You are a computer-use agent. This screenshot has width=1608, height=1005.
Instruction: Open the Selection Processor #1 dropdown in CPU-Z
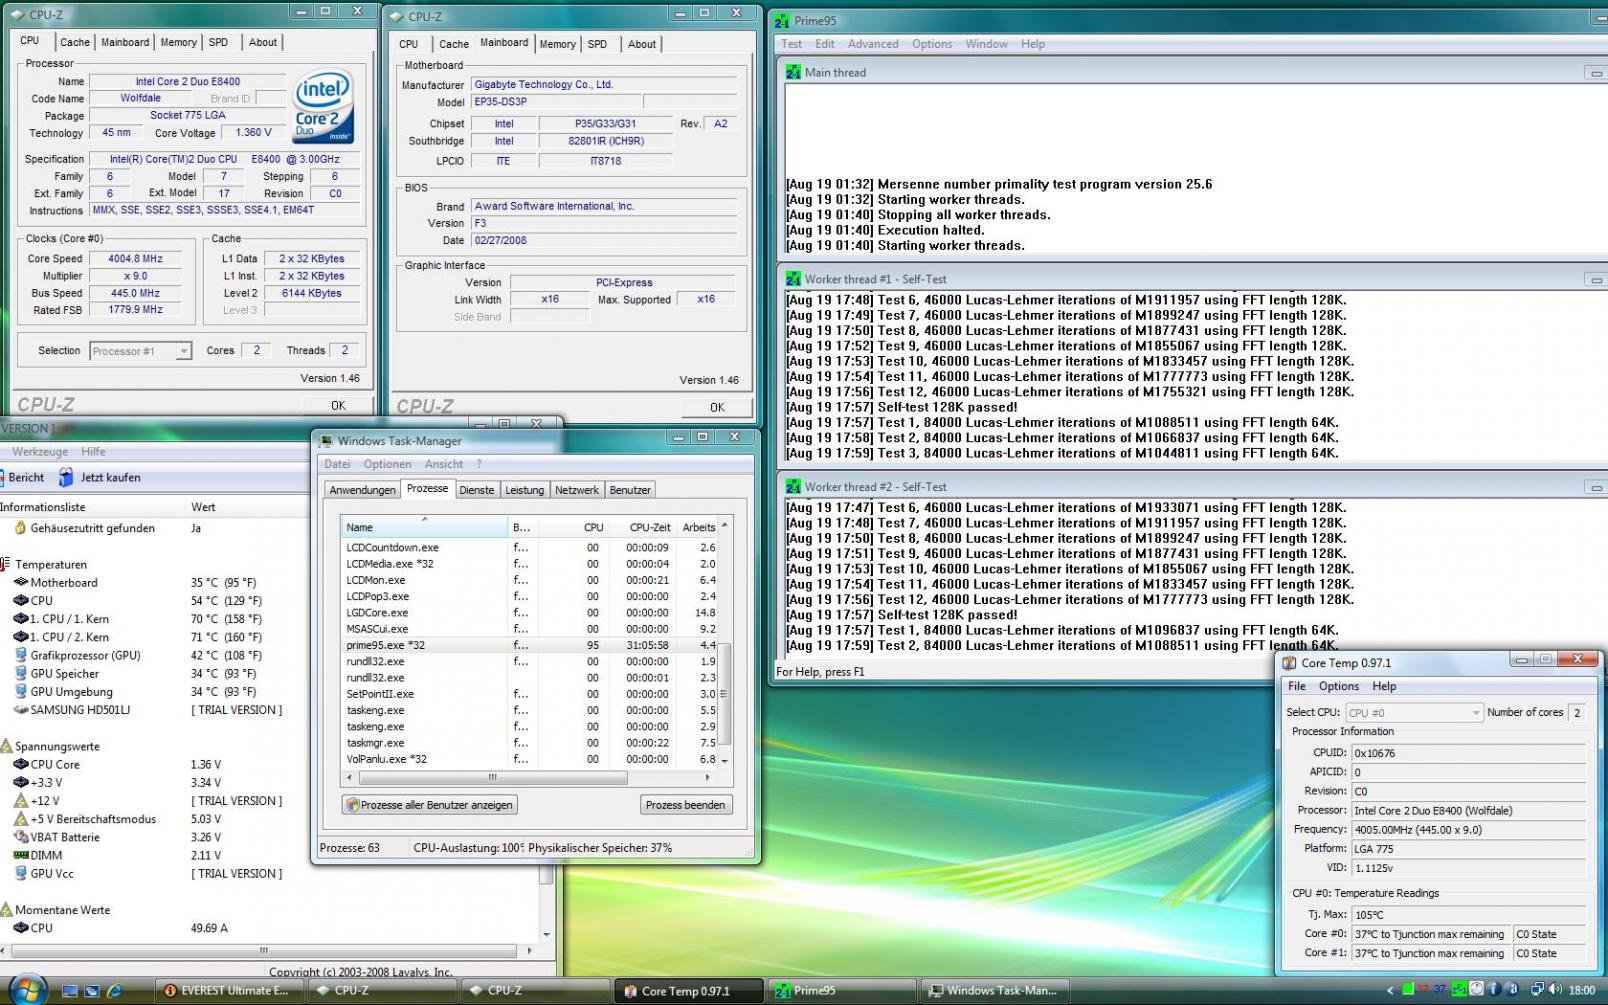pos(140,351)
